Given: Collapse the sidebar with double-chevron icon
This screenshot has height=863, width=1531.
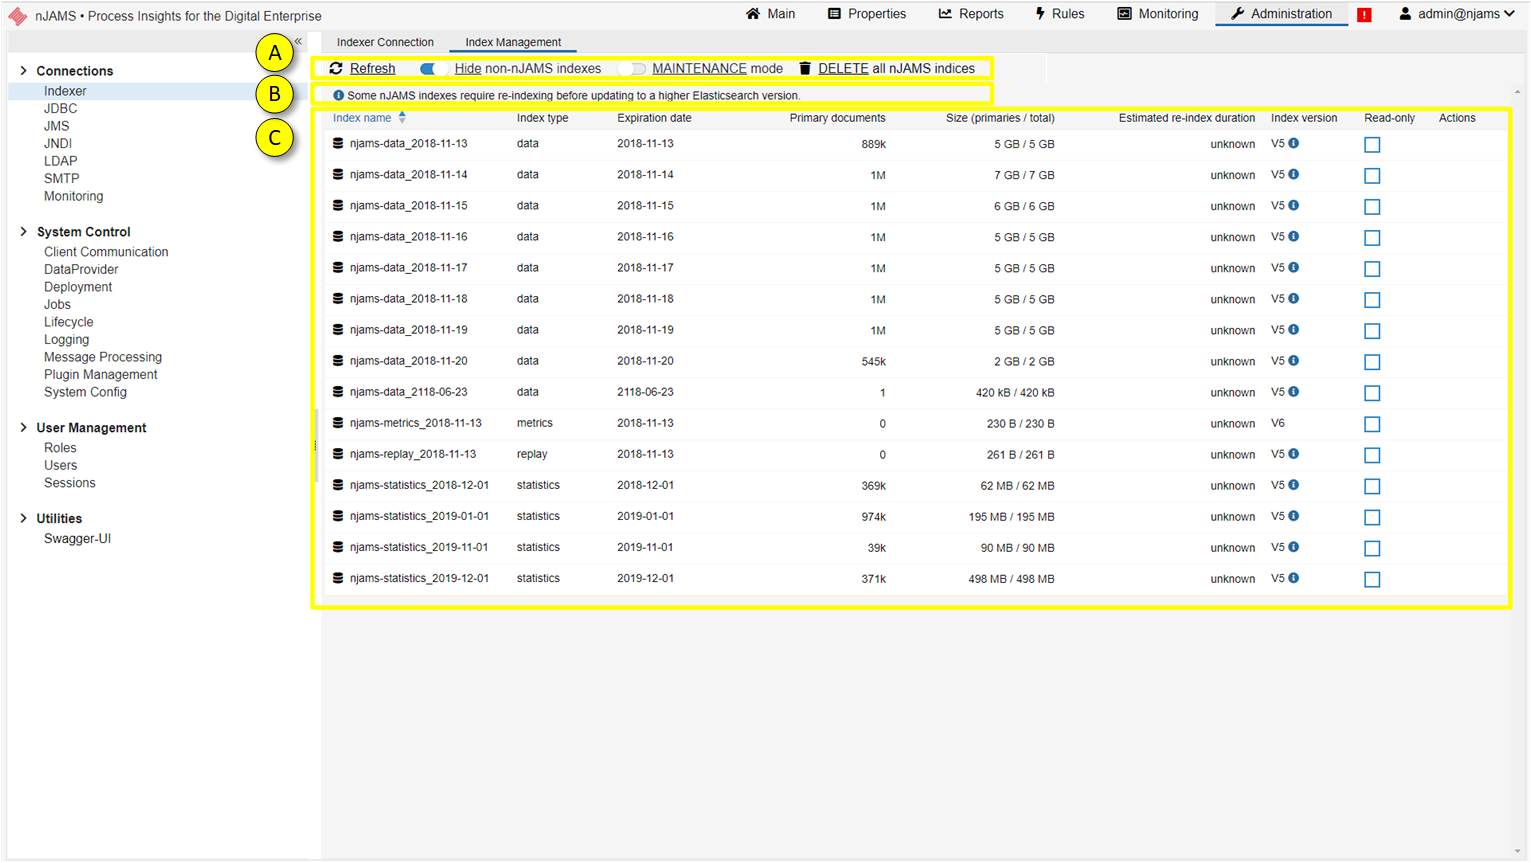Looking at the screenshot, I should 298,41.
